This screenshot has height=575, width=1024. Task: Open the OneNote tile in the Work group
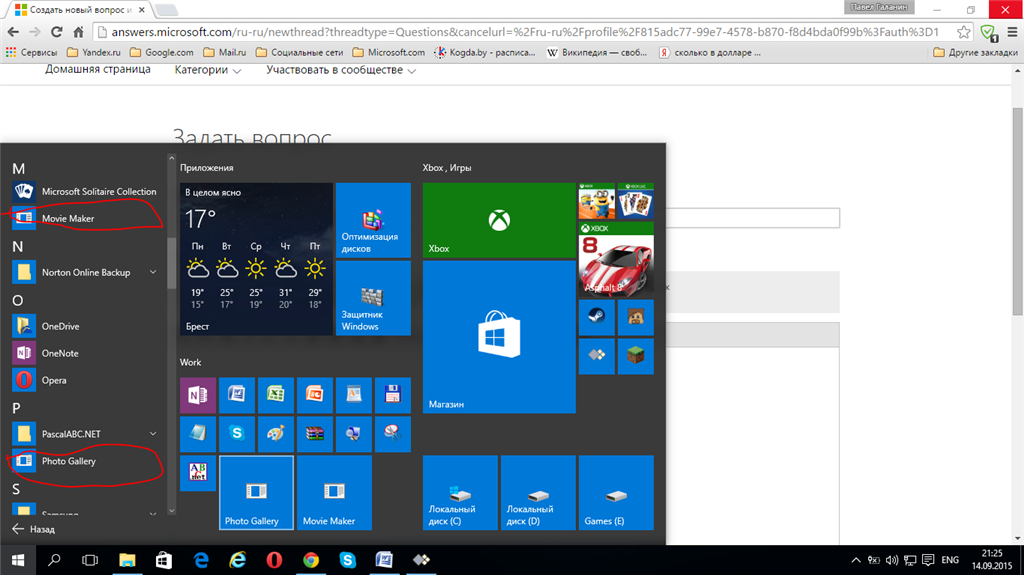198,395
